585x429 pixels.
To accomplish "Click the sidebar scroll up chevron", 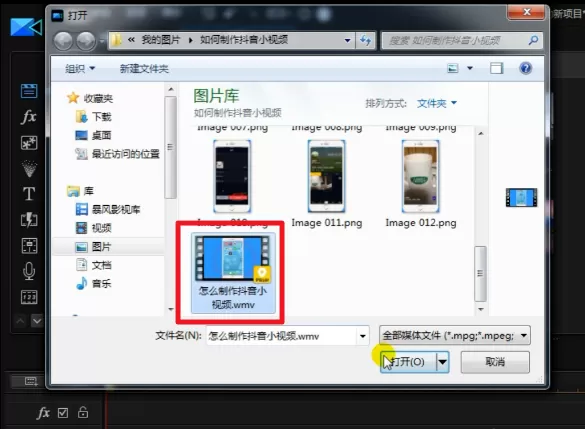I will pos(21,320).
